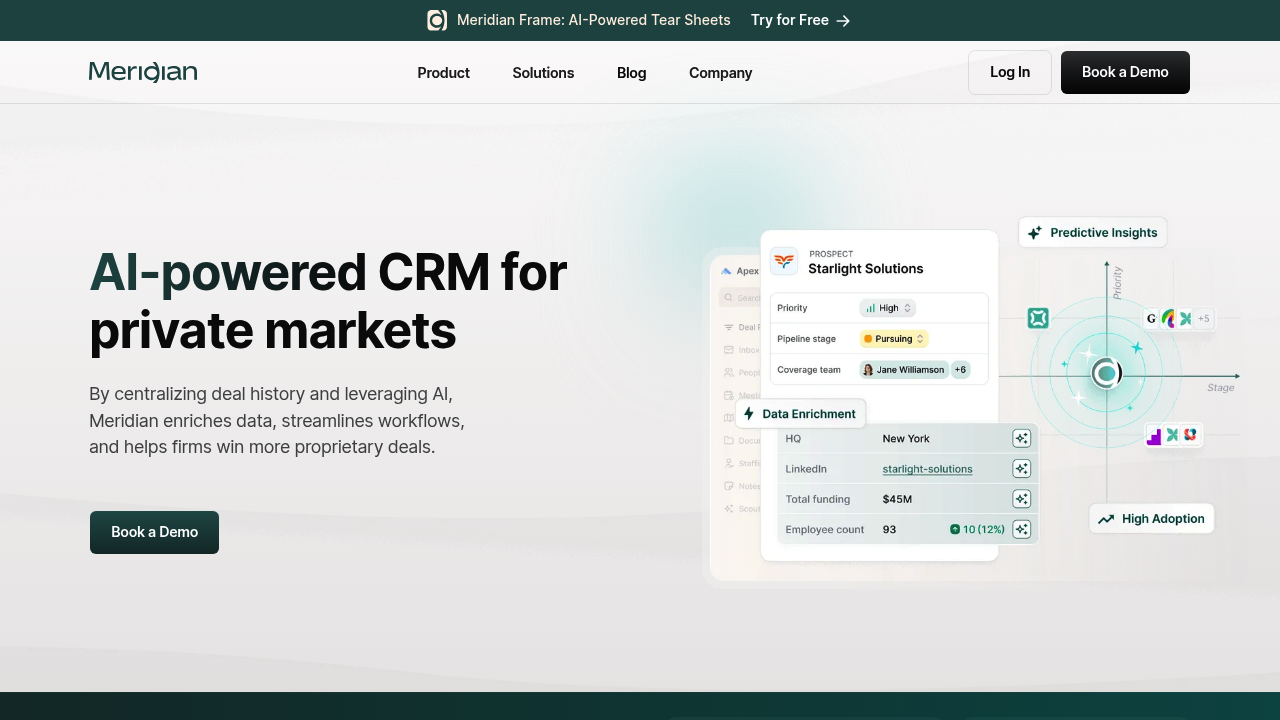
Task: Click the Starlight Solutions prospect logo
Action: (785, 261)
